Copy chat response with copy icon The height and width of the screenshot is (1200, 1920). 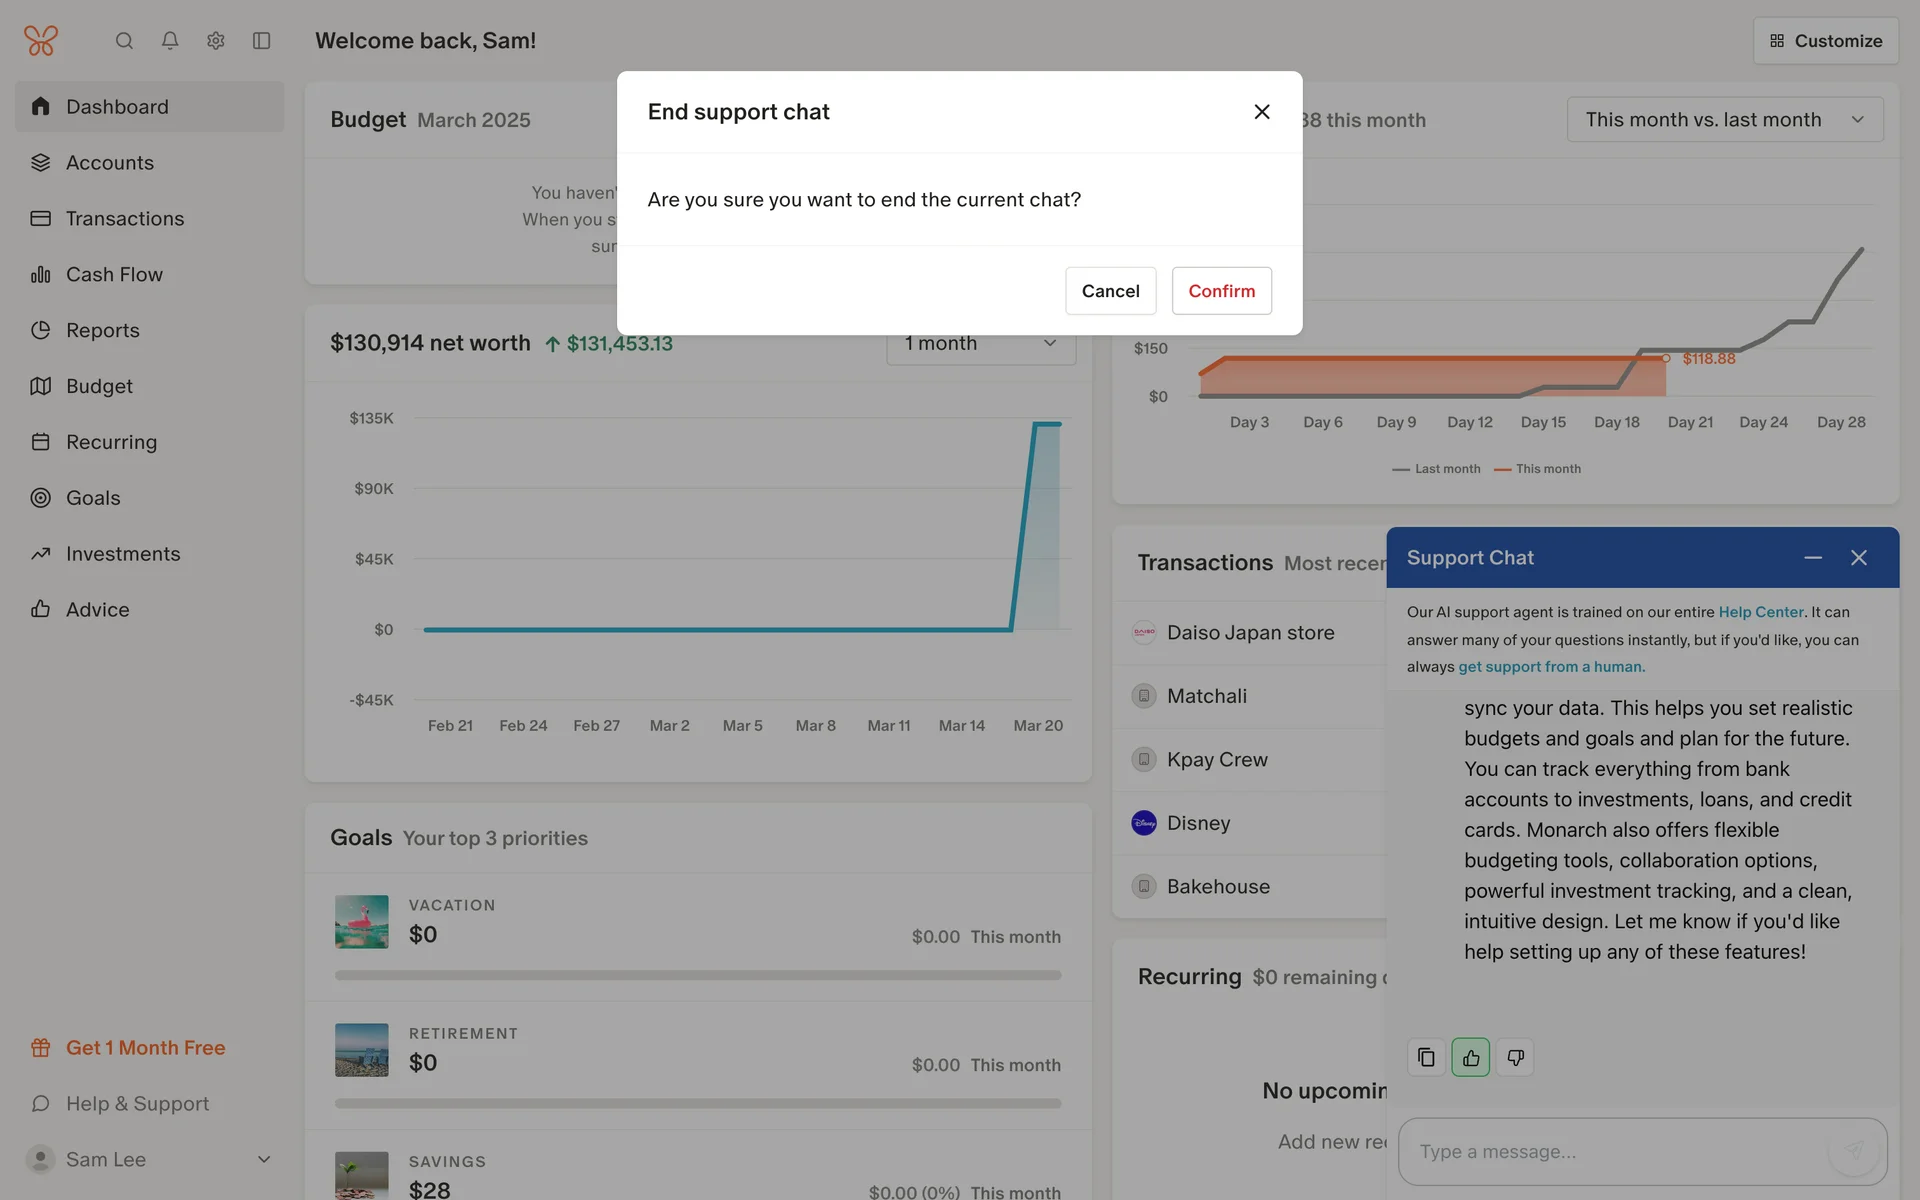point(1426,1057)
